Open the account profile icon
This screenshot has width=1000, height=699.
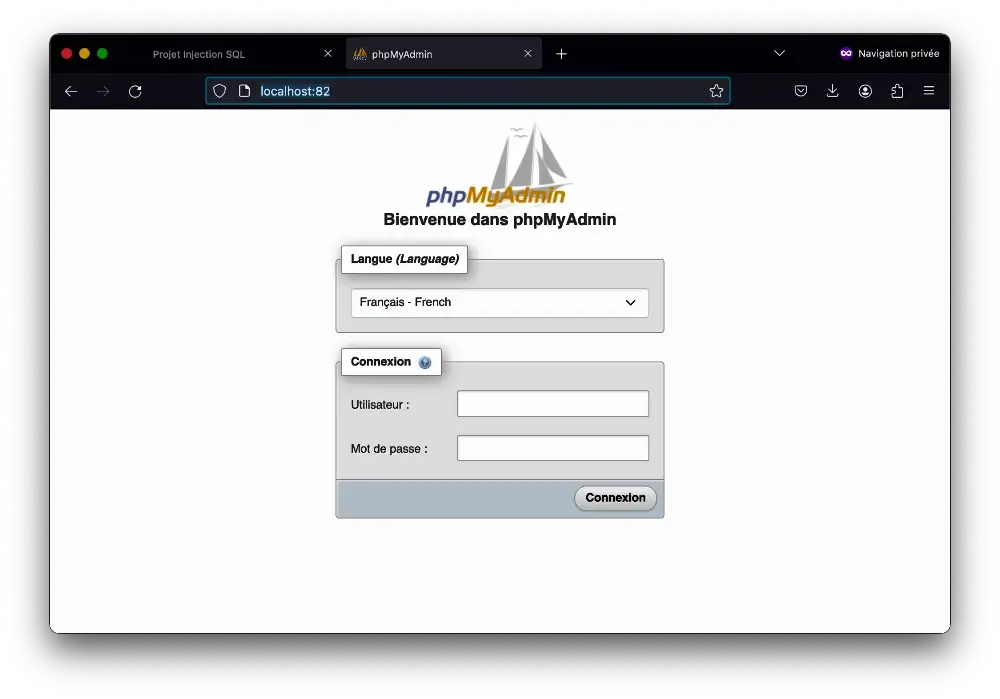click(865, 91)
